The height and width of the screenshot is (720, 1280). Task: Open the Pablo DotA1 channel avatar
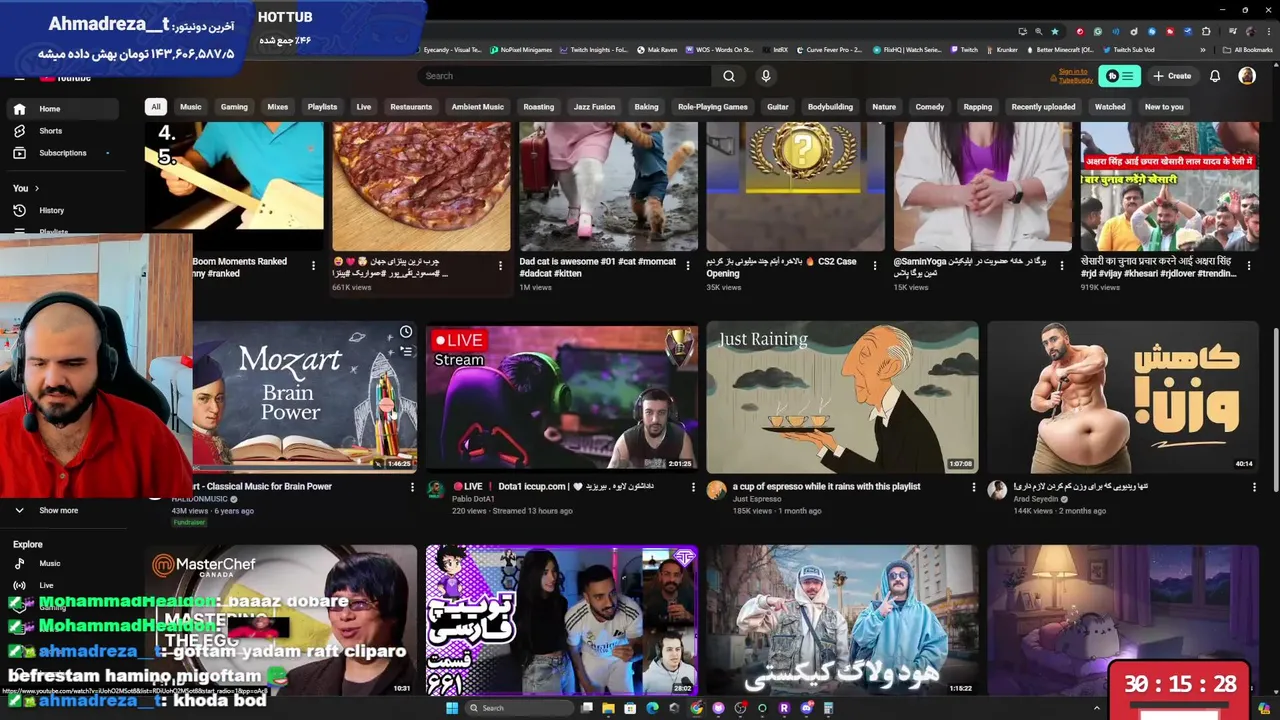[436, 490]
